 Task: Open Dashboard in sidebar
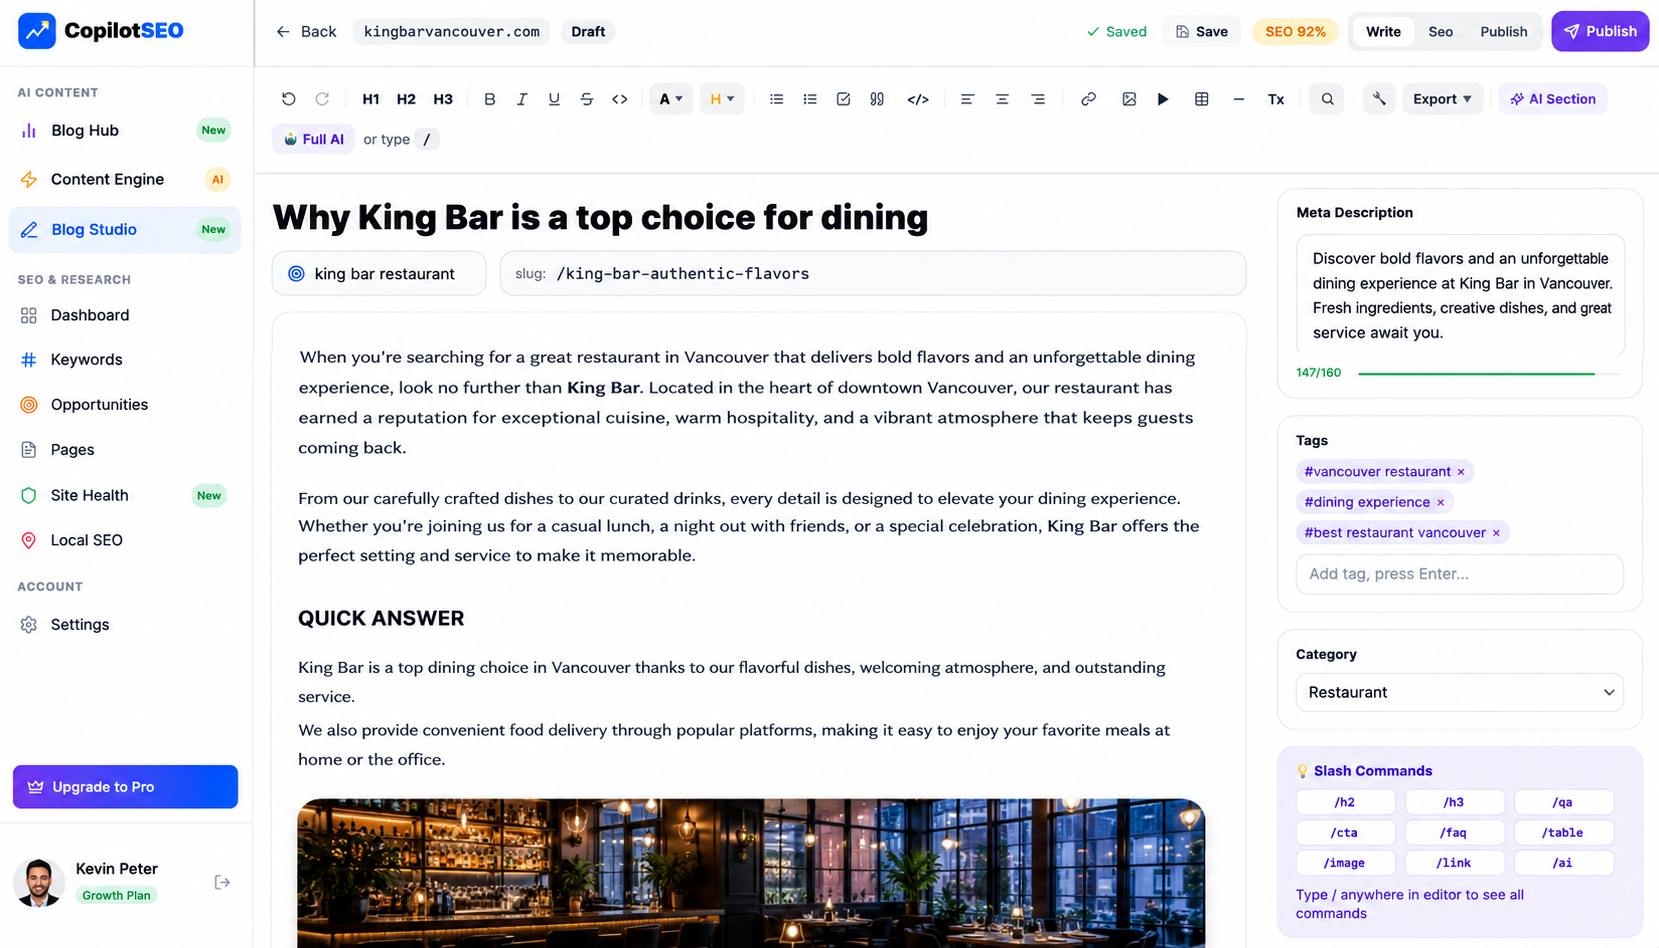coord(125,315)
